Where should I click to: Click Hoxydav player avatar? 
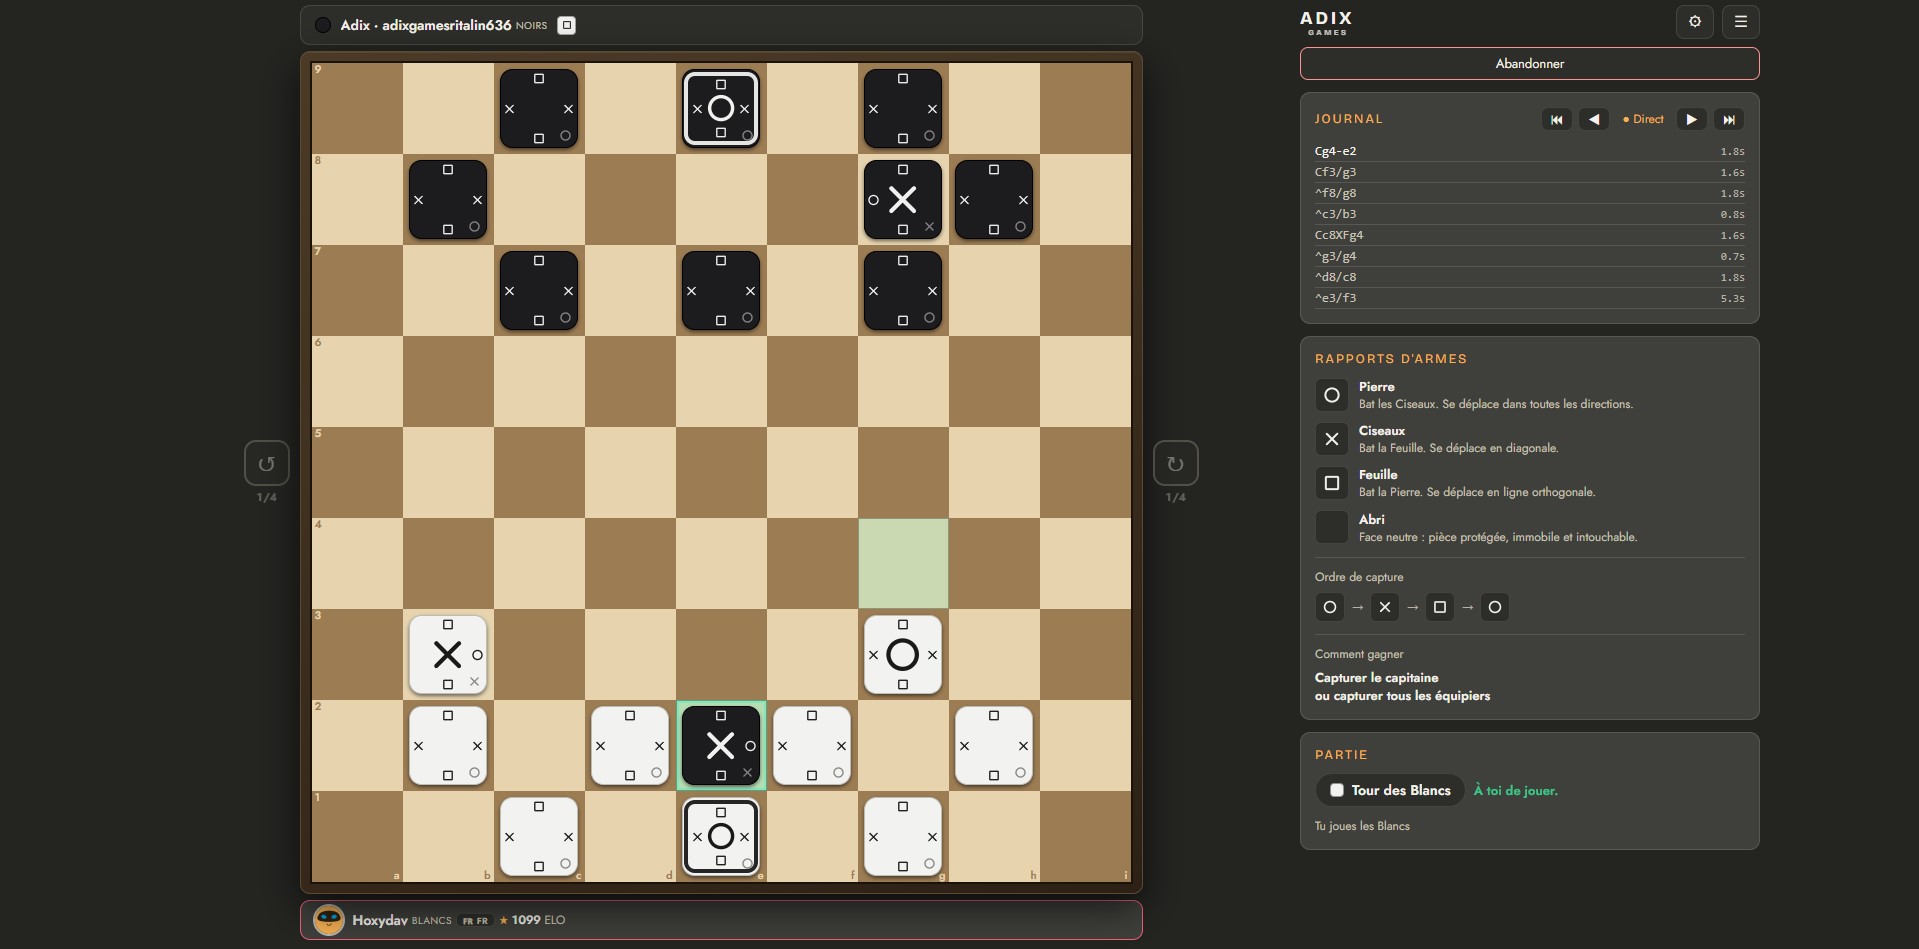click(329, 920)
